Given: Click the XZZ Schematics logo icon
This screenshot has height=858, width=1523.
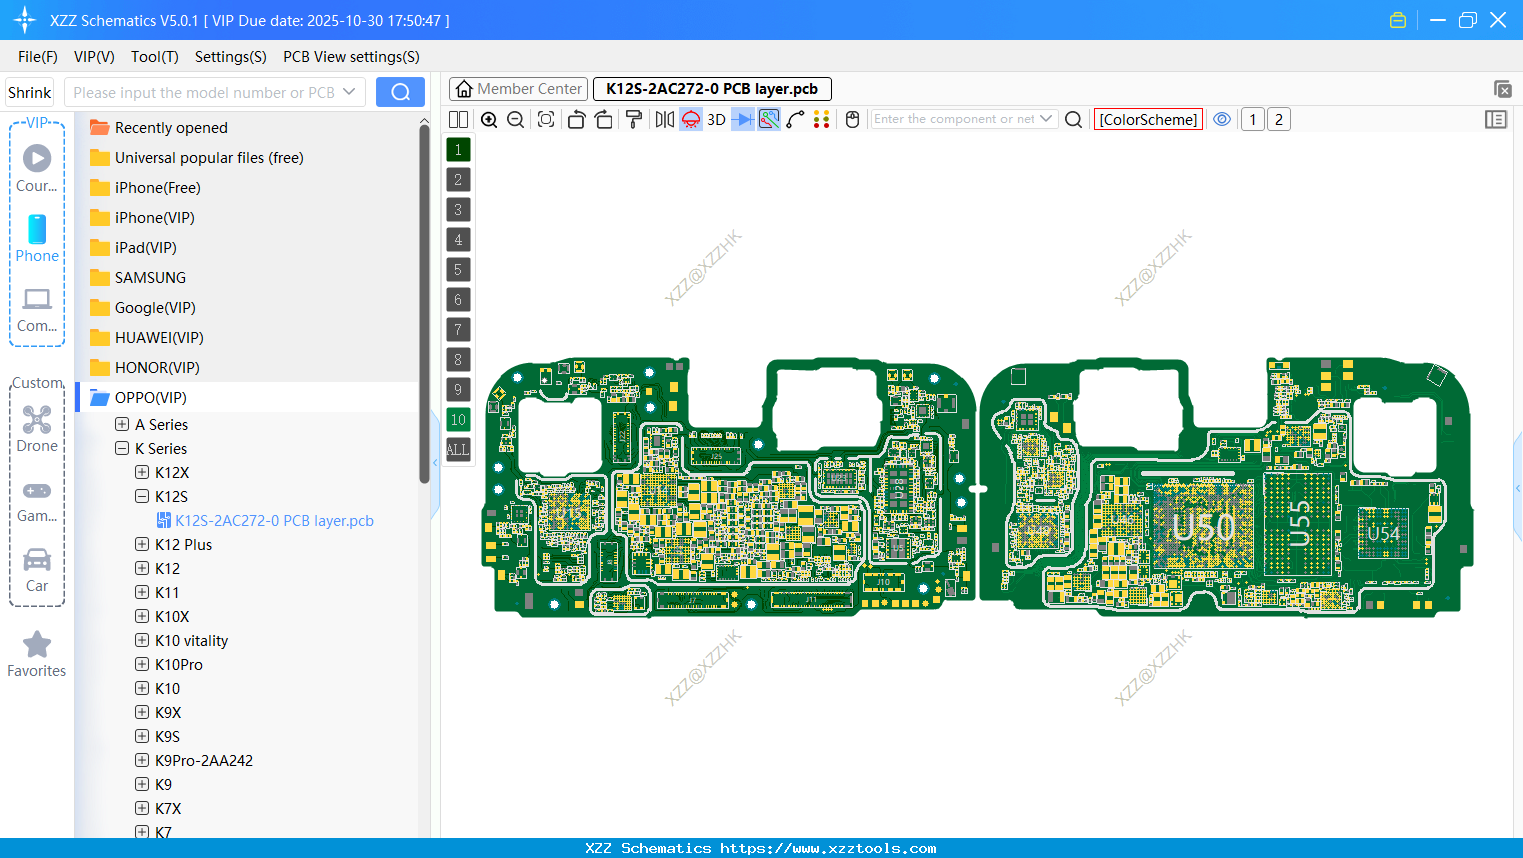Looking at the screenshot, I should click(24, 20).
